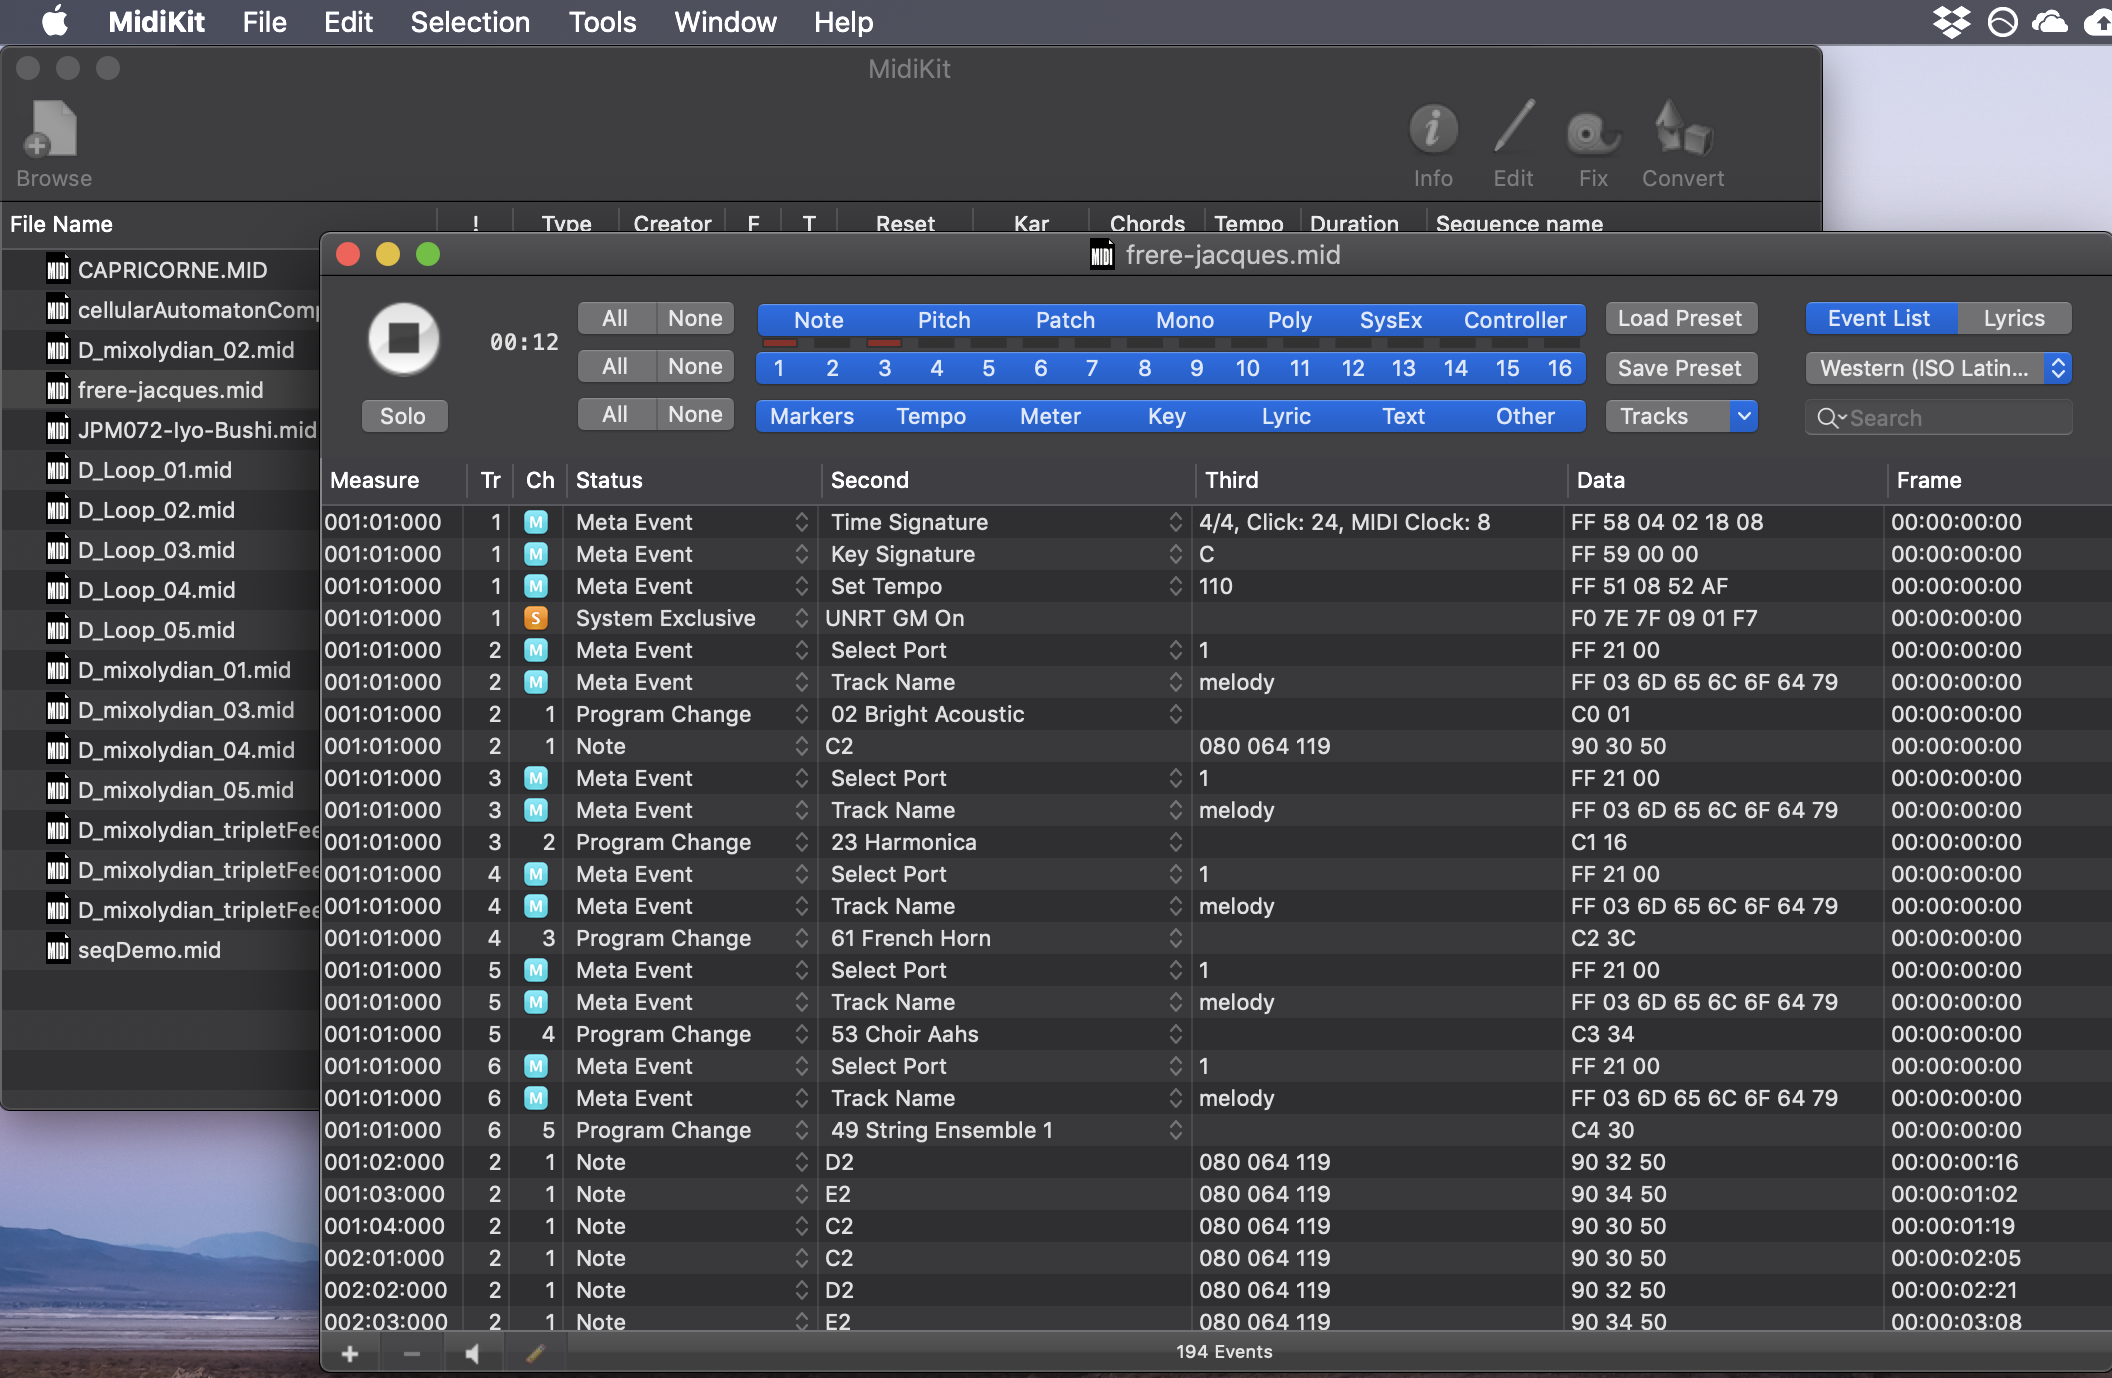Open the File menu
Viewport: 2112px width, 1378px height.
click(x=264, y=22)
